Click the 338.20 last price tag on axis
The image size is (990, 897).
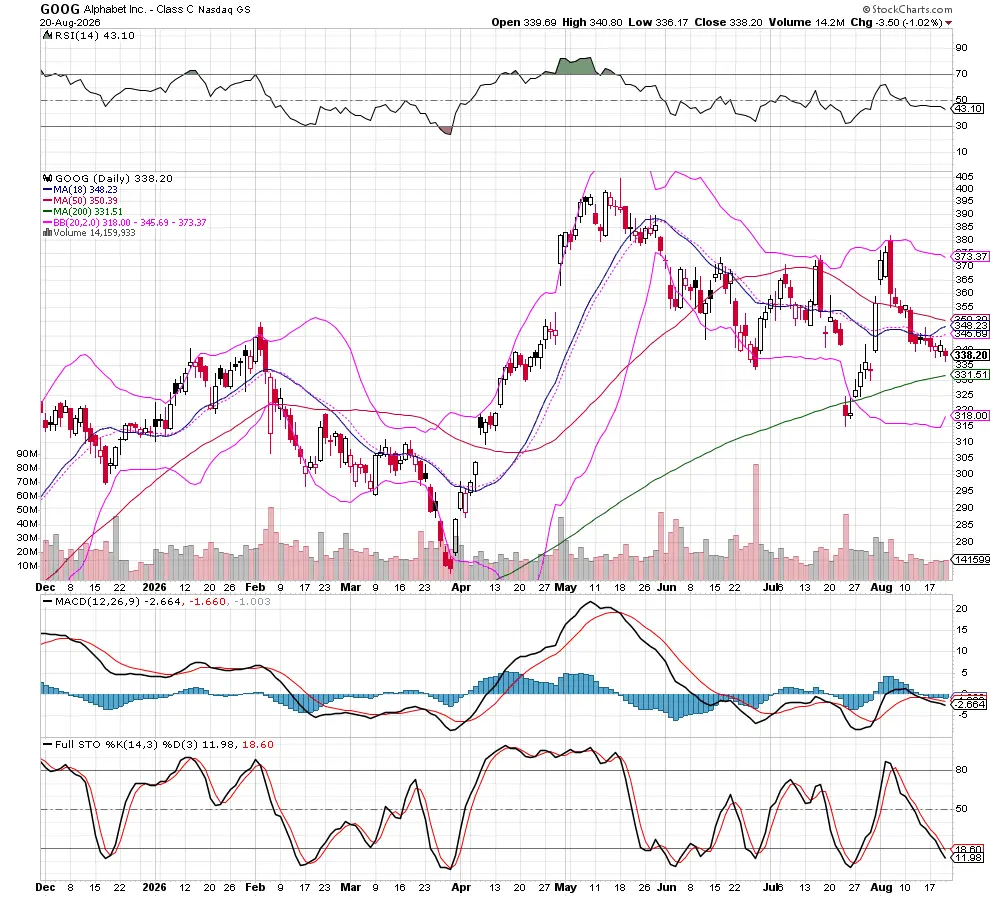(x=970, y=355)
